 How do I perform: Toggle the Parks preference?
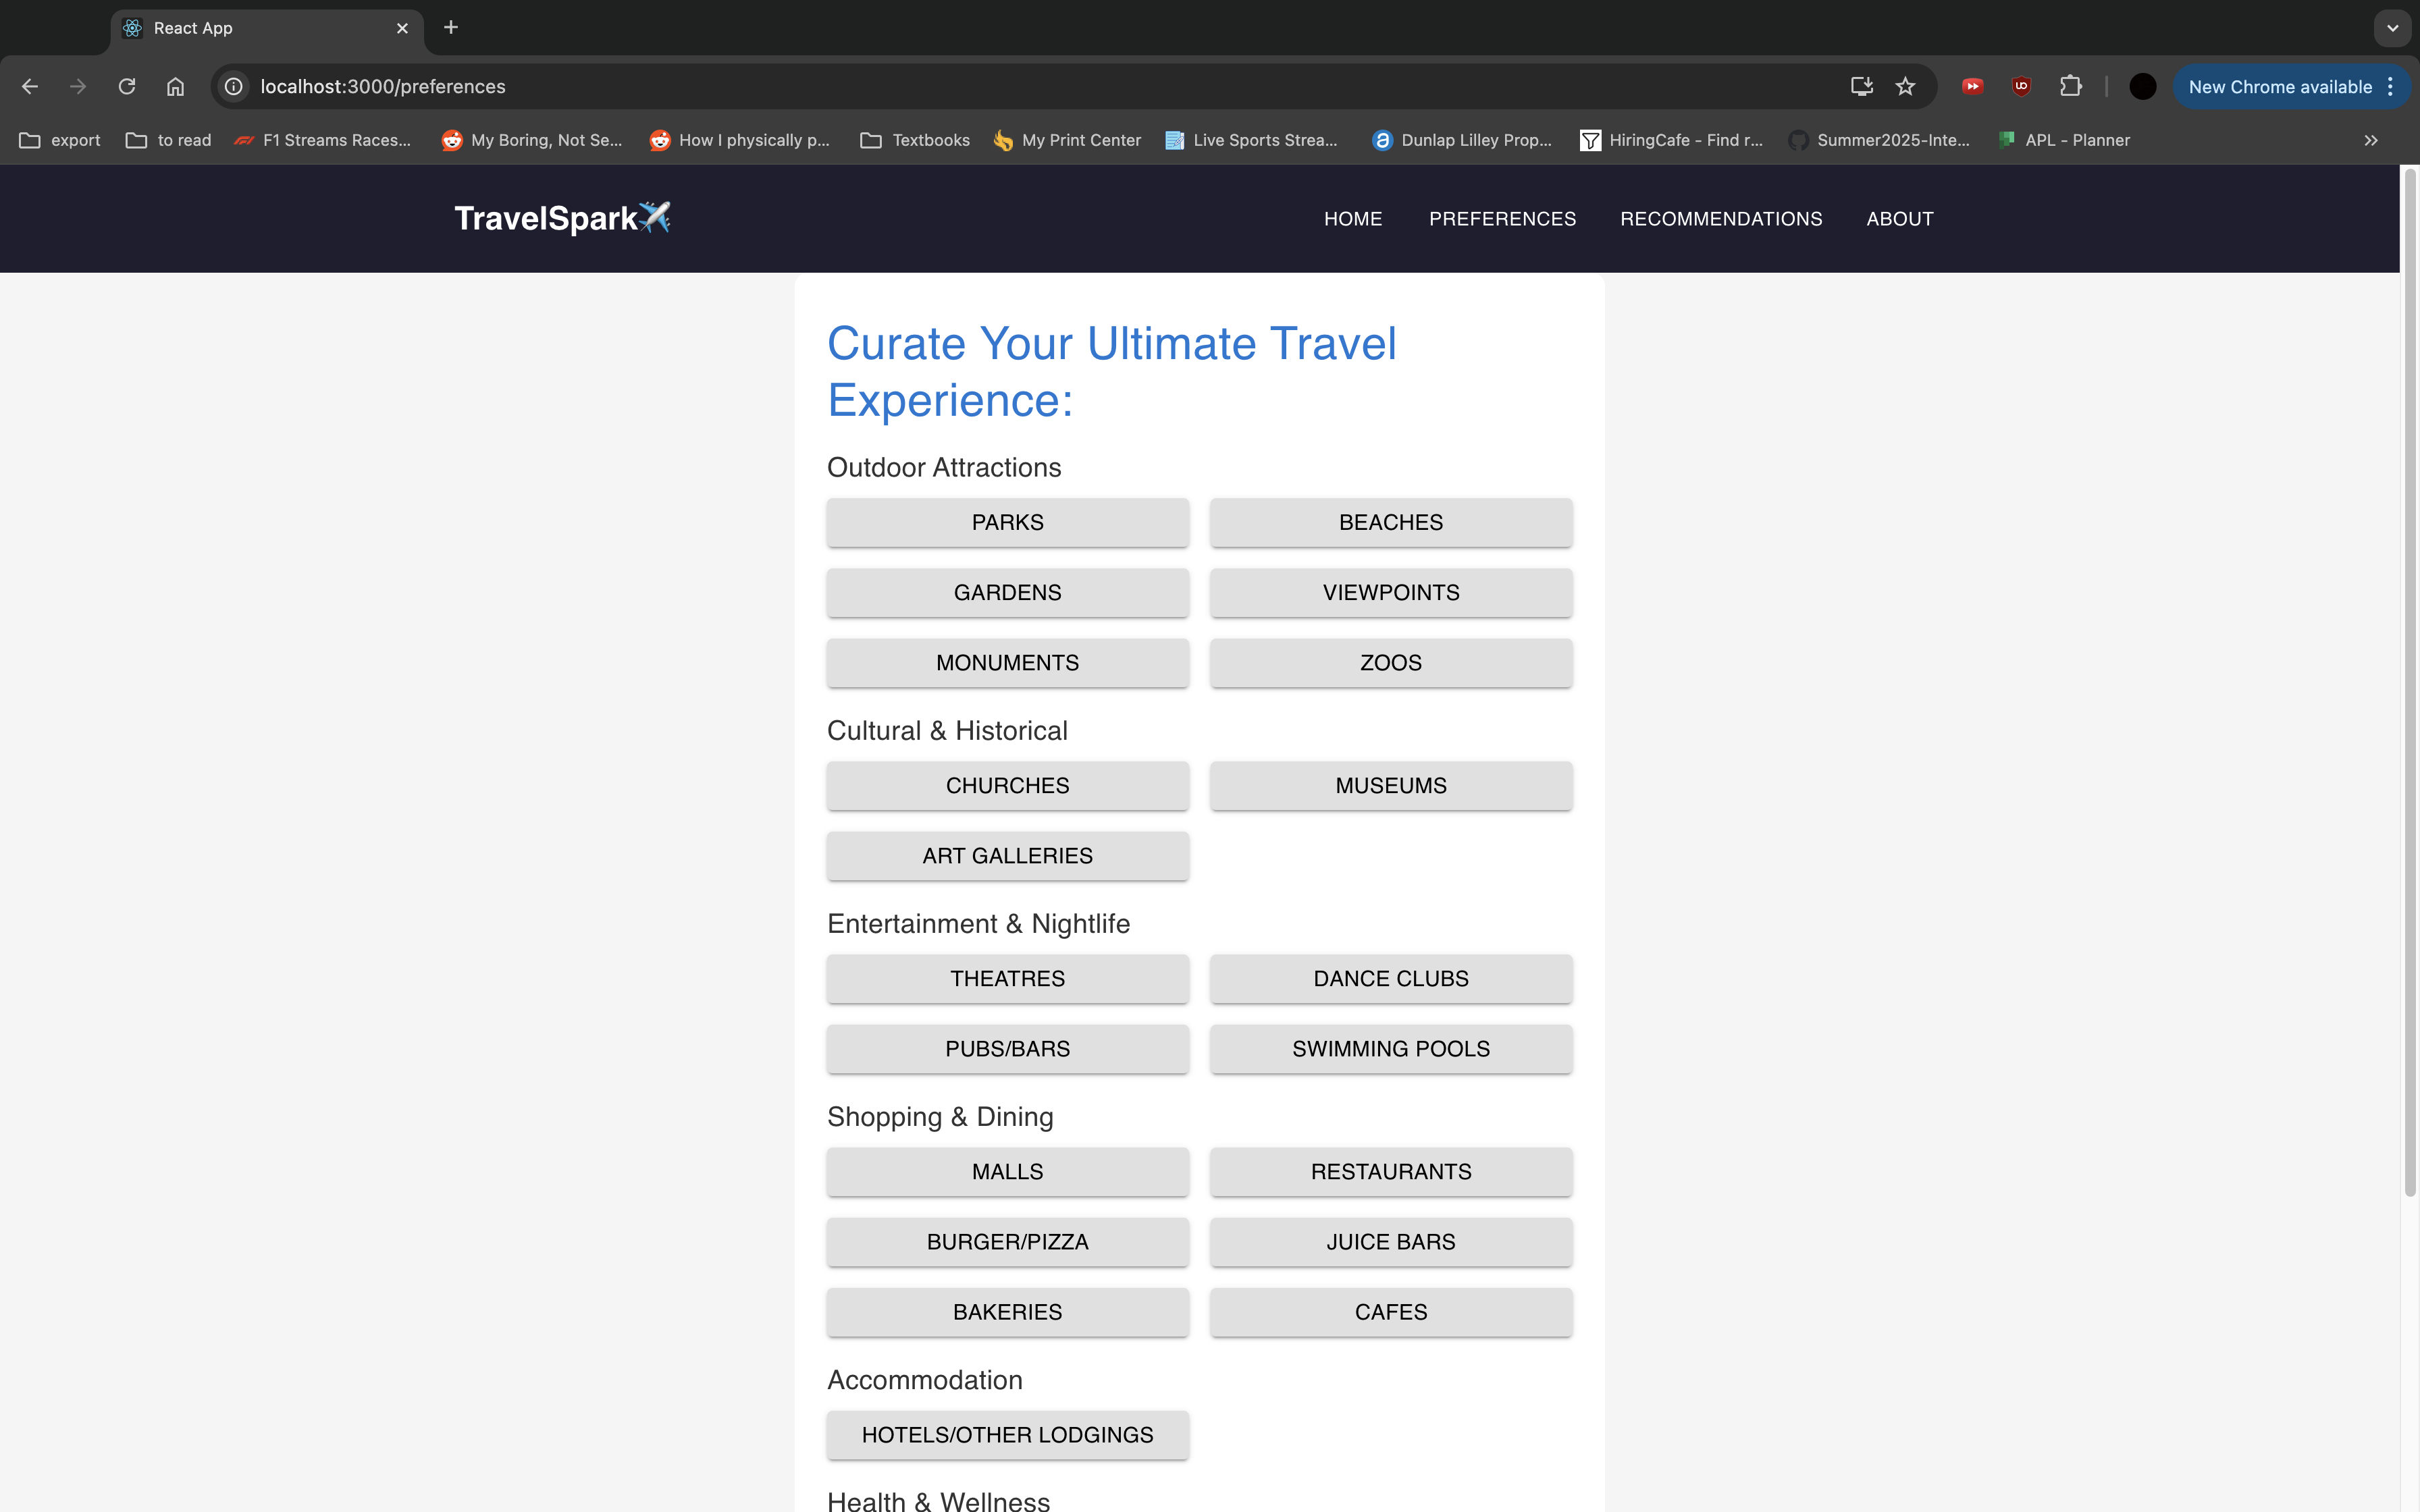(x=1007, y=522)
